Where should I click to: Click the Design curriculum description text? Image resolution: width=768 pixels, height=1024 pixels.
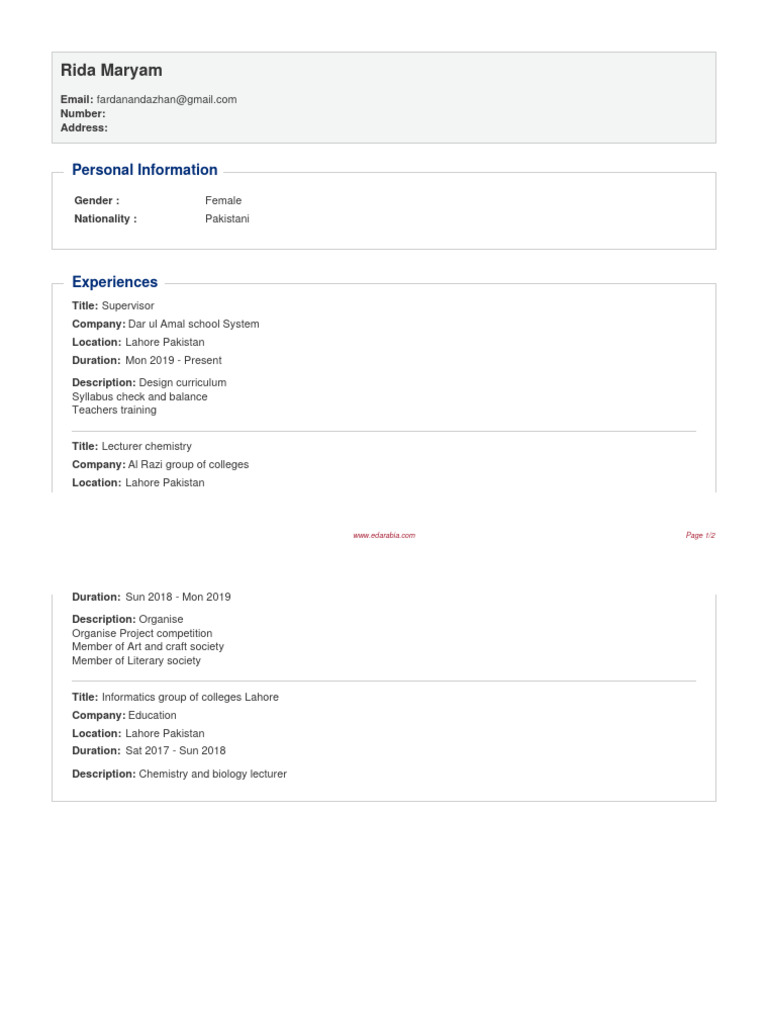pos(183,382)
